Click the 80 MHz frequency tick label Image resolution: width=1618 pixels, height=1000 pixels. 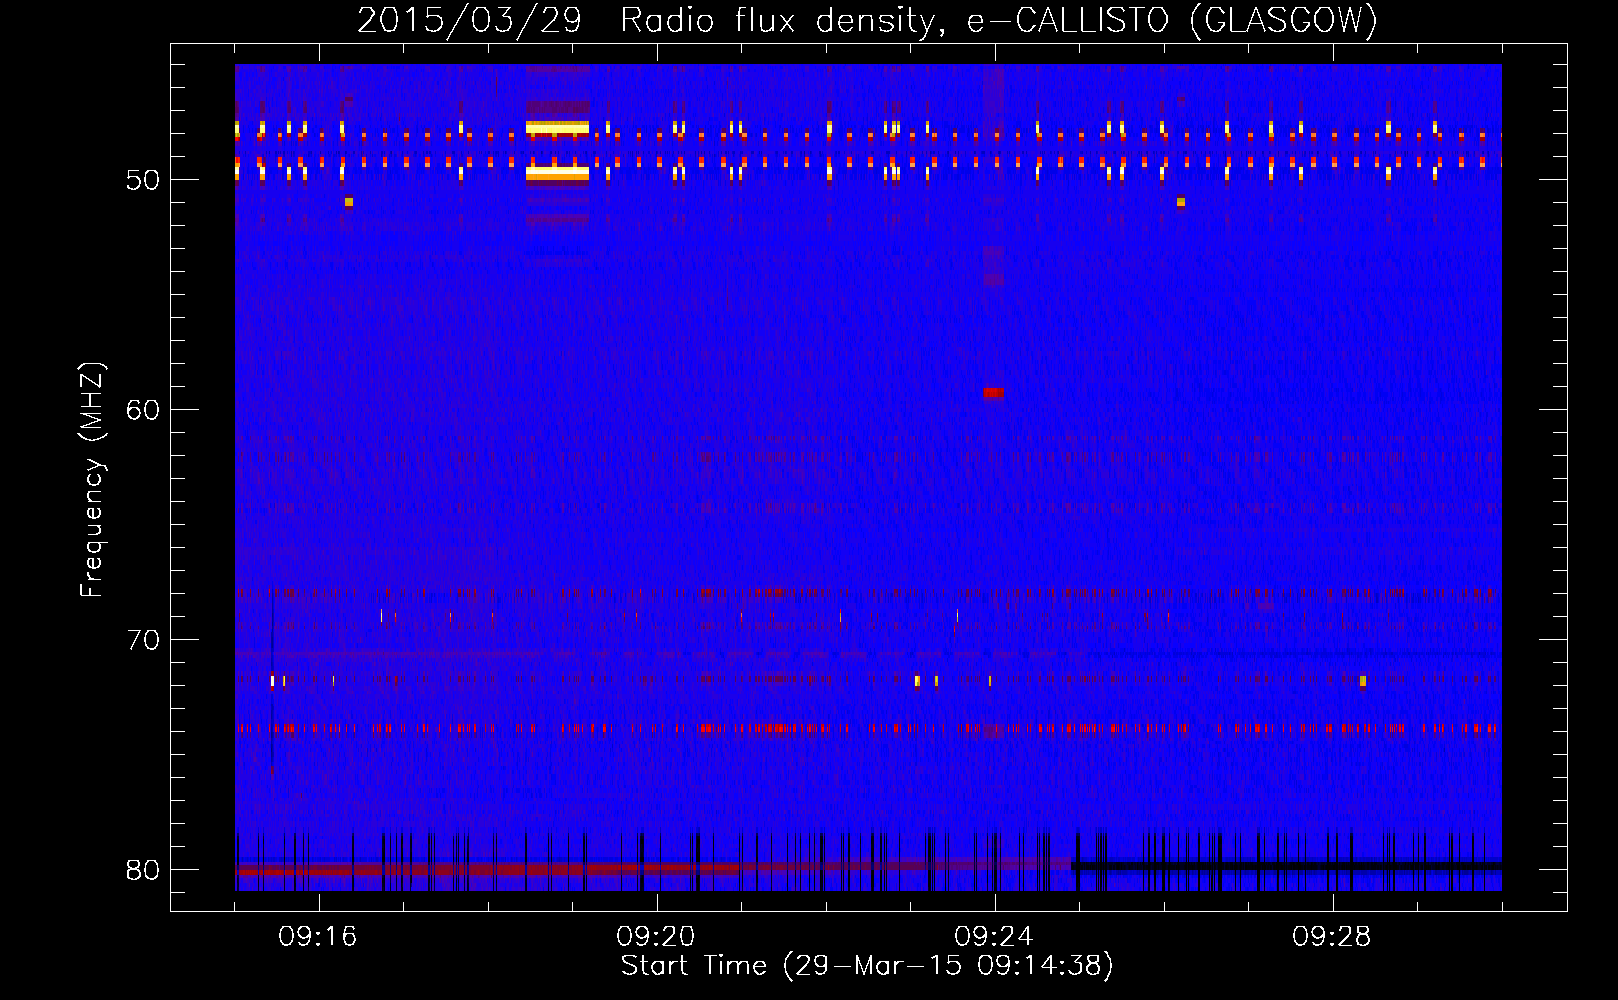143,870
